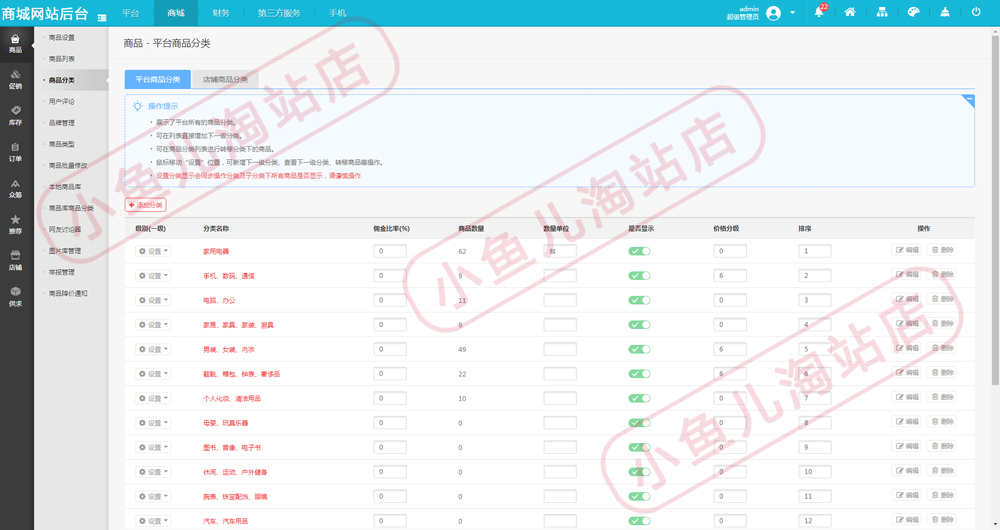Open the 供求 section at the sidebar bottom
The height and width of the screenshot is (530, 1000).
coord(15,297)
